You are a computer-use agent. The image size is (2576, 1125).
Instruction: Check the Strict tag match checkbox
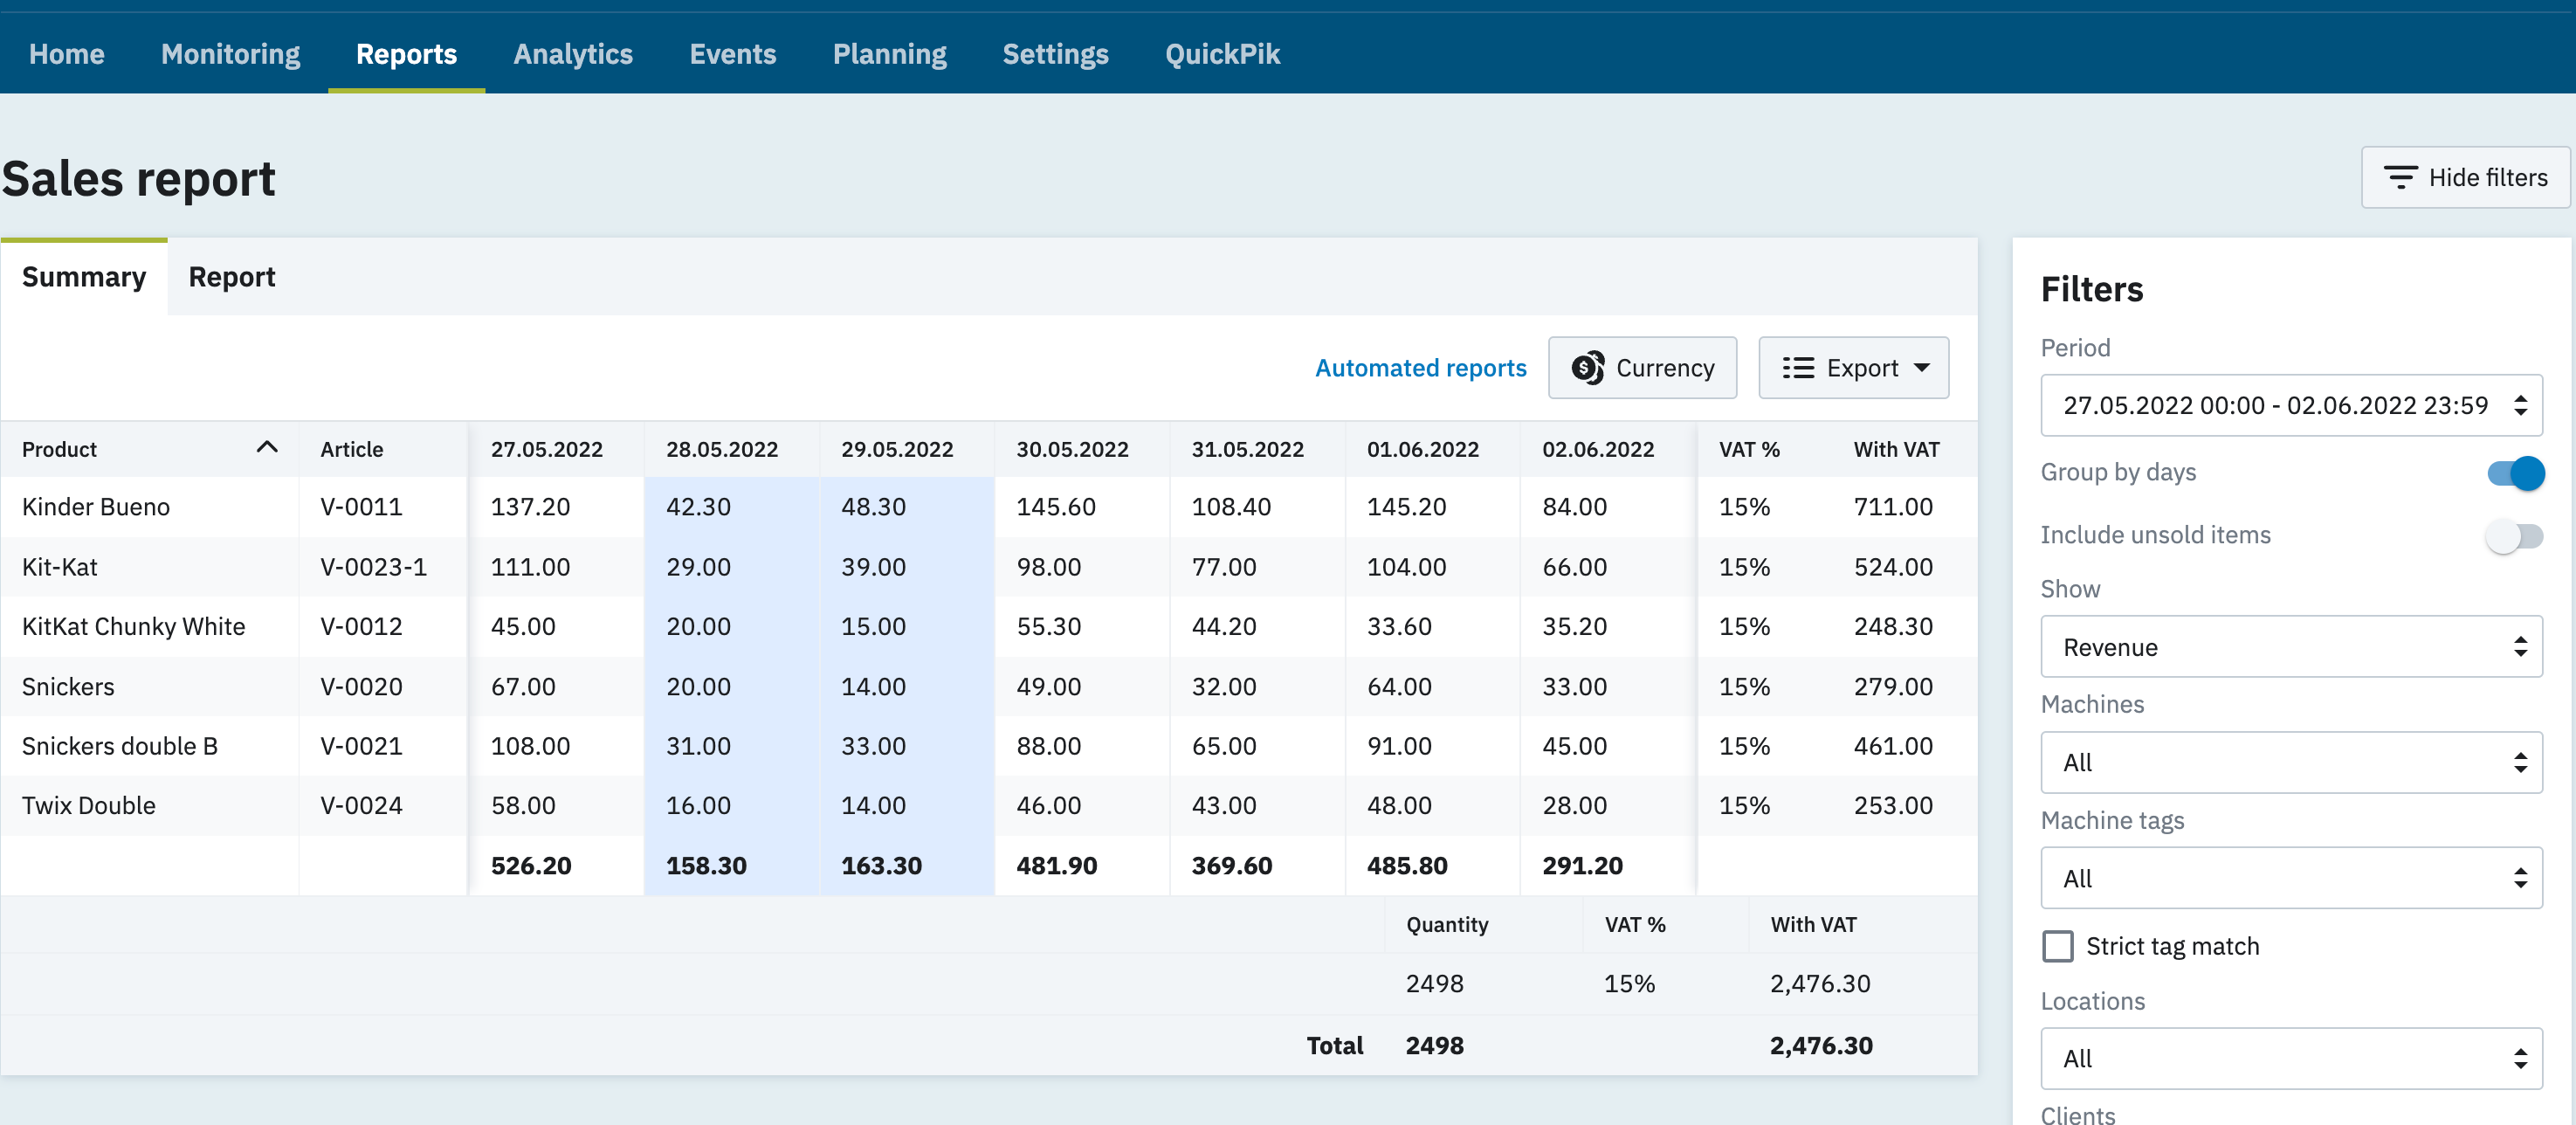coord(2058,945)
